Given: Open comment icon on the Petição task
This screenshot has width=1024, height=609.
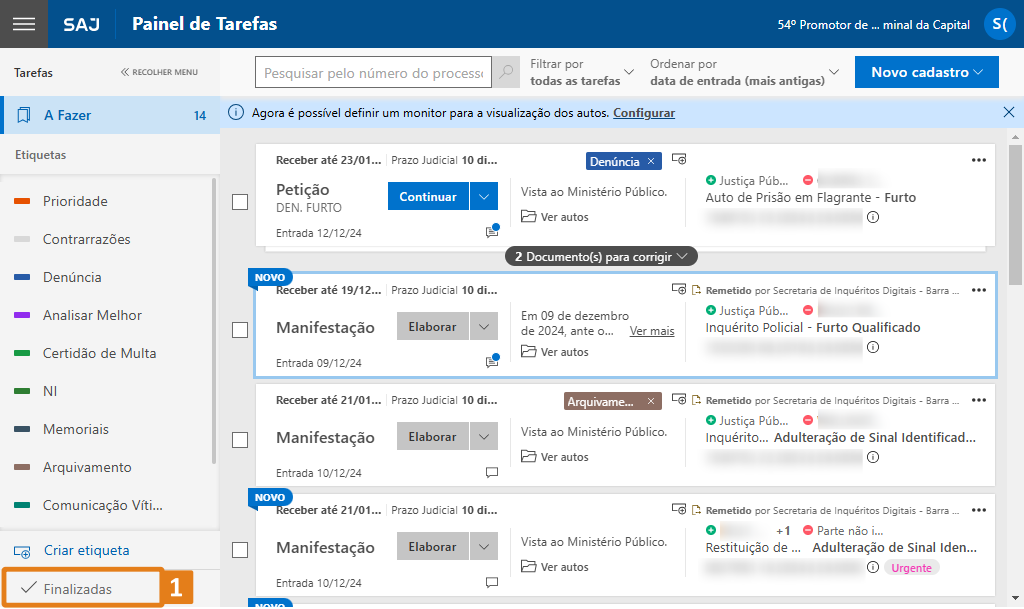Looking at the screenshot, I should pos(491,232).
